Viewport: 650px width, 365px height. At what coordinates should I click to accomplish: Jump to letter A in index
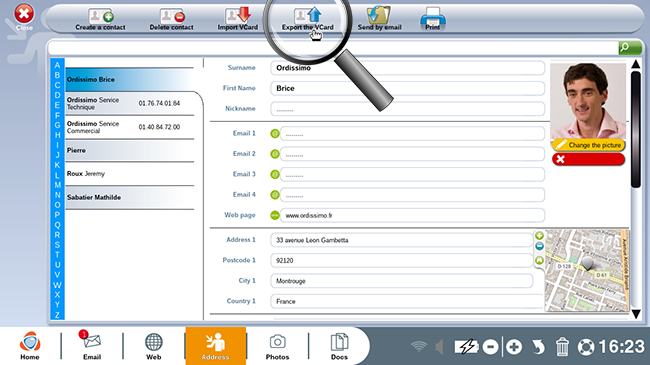[57, 65]
